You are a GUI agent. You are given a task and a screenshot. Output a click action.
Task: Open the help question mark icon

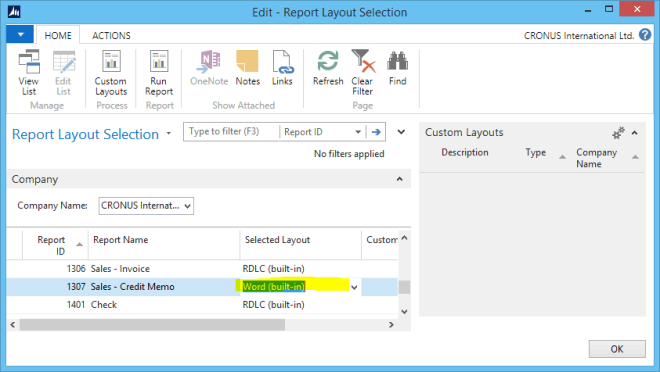point(644,35)
